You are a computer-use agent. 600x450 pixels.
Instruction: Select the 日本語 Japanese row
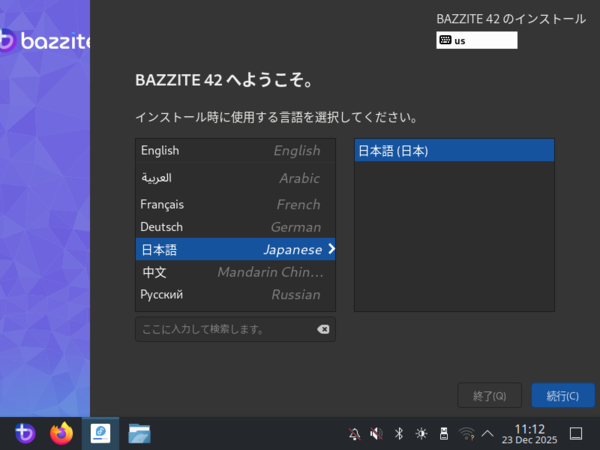(x=235, y=249)
